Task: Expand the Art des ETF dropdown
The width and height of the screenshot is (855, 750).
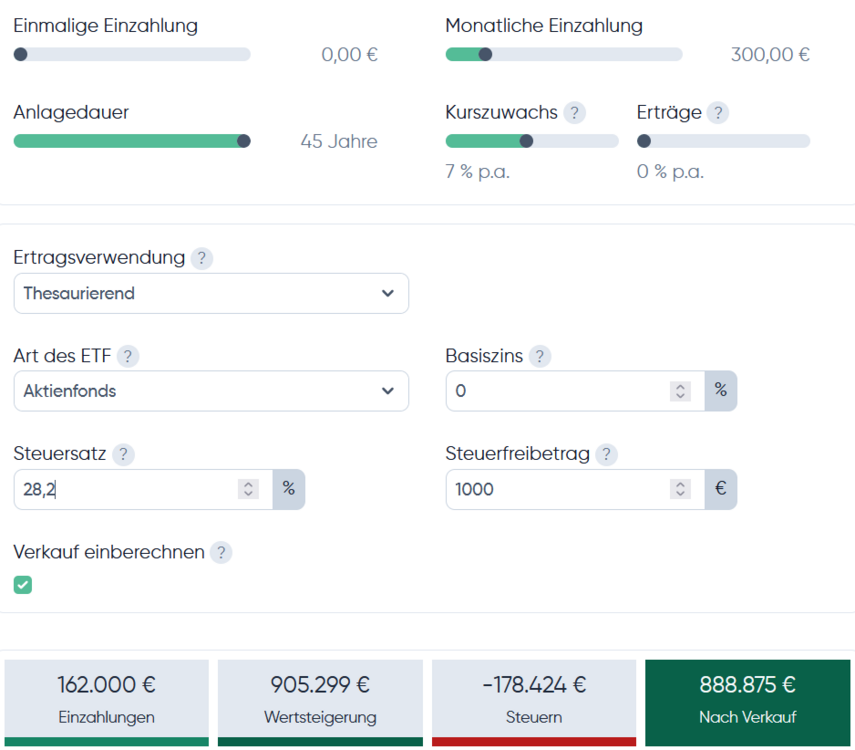Action: coord(211,391)
